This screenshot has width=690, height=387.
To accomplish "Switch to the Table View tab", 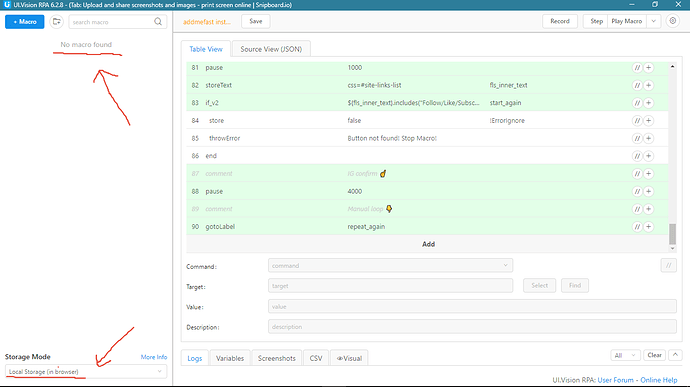I will pyautogui.click(x=206, y=49).
